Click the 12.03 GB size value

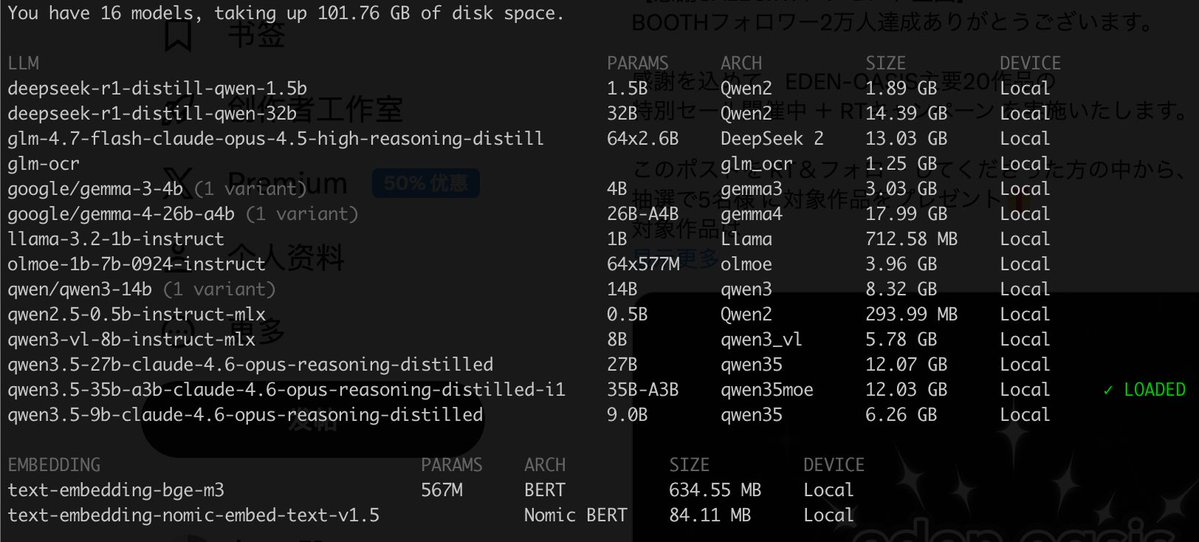point(906,390)
